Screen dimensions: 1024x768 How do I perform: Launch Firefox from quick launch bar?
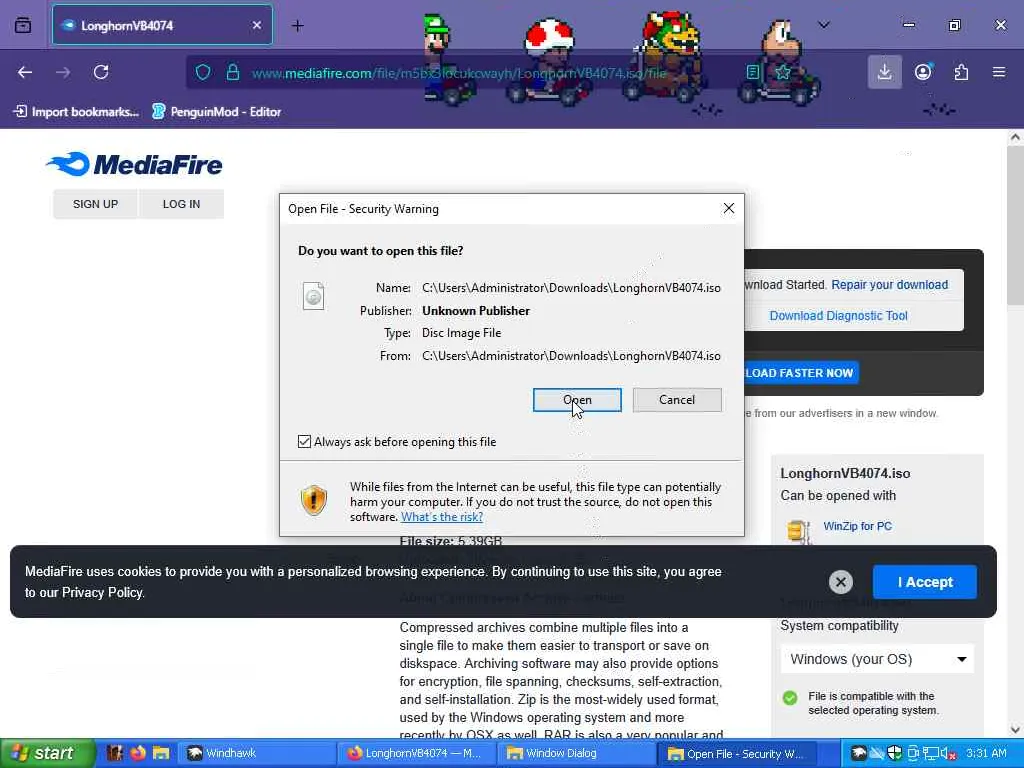tap(138, 753)
